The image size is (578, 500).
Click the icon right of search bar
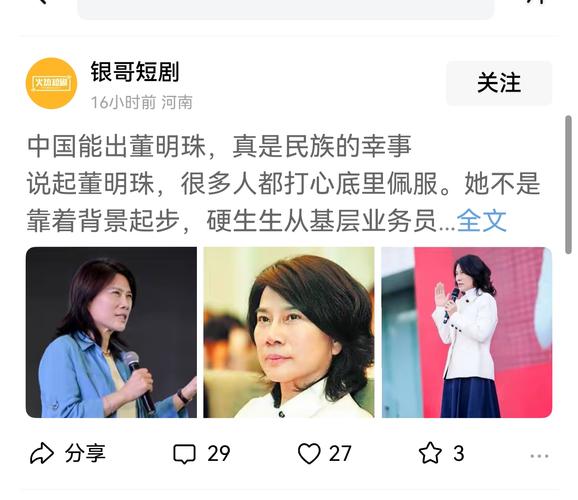(x=536, y=2)
